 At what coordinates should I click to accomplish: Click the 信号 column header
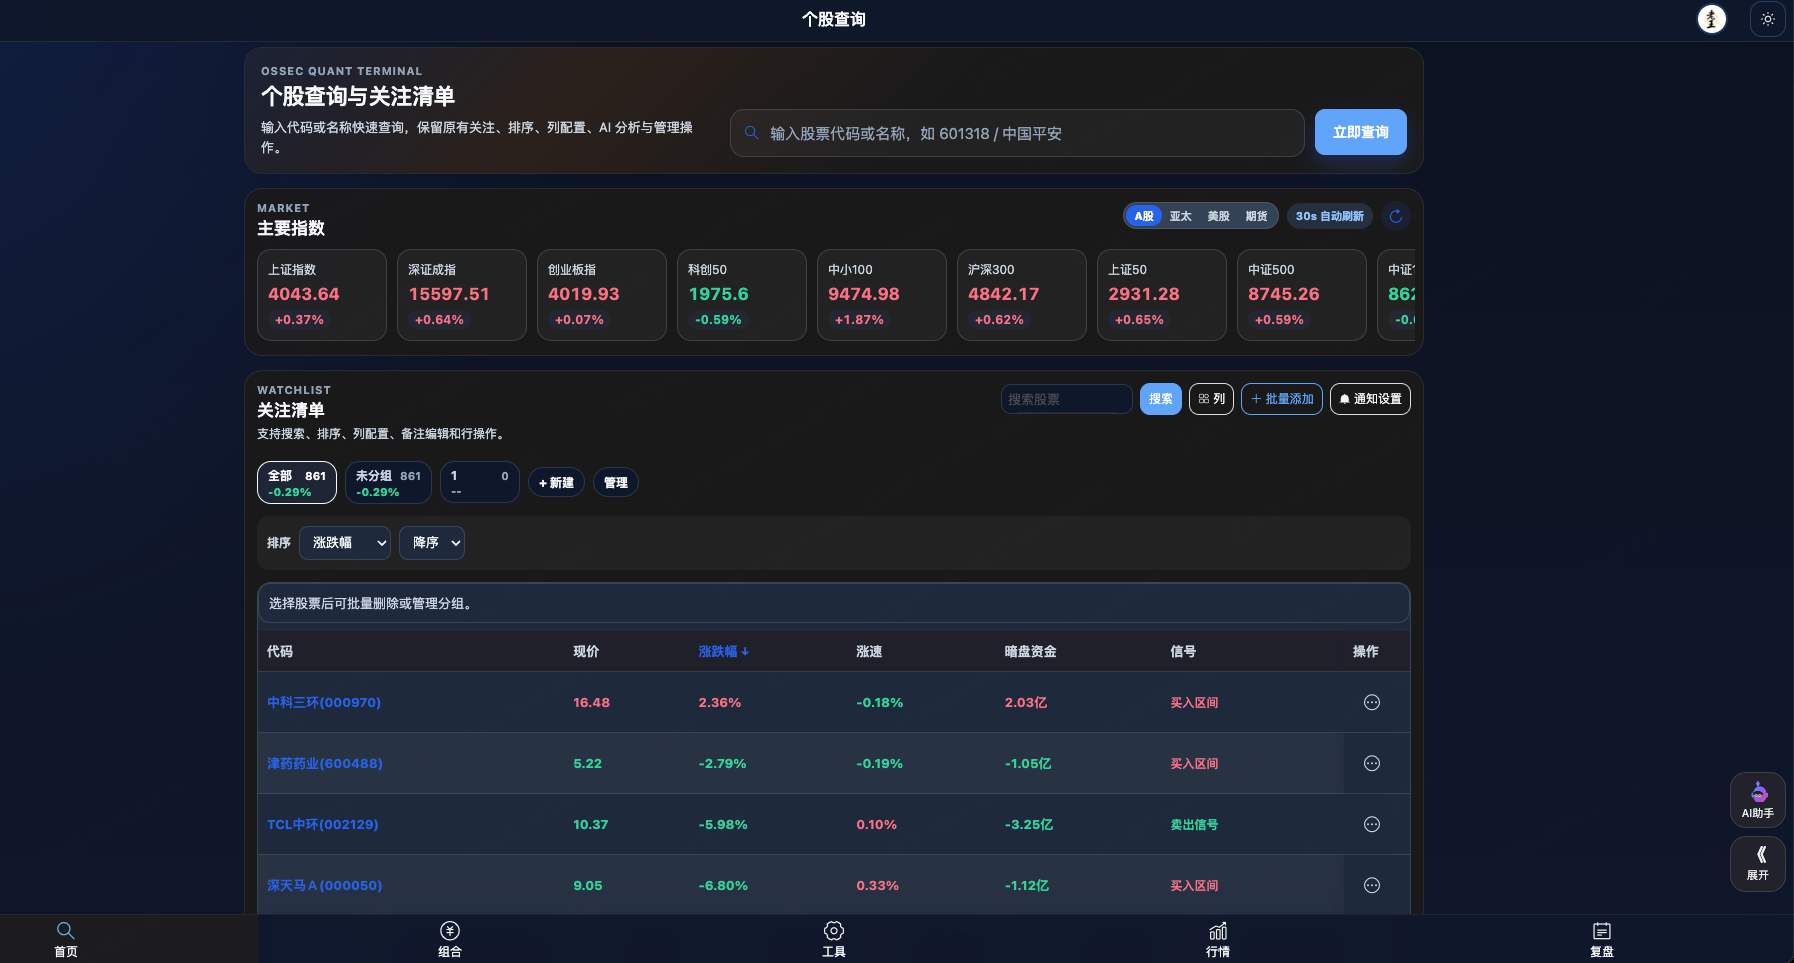(x=1183, y=651)
